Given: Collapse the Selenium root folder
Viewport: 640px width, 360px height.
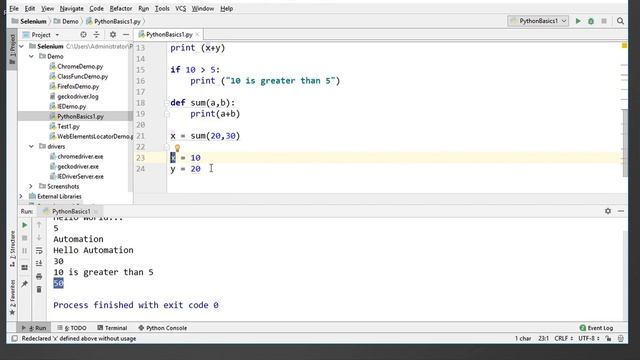Looking at the screenshot, I should [x=21, y=47].
